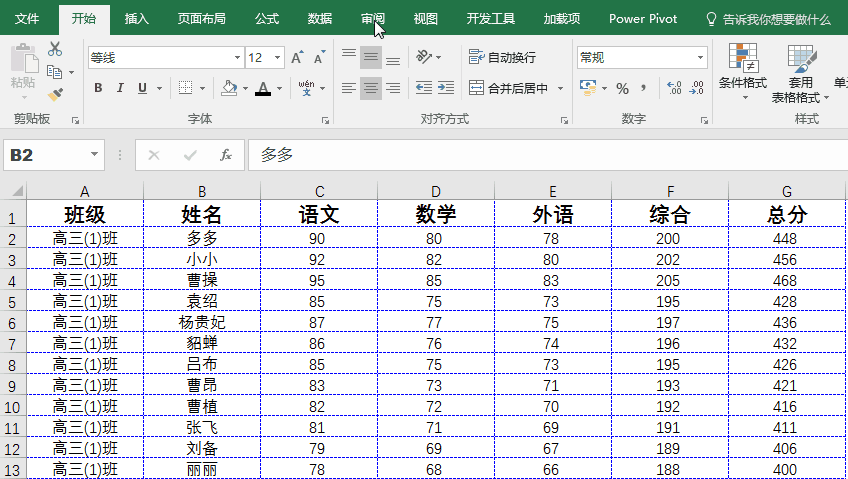
Task: Click the Increase Decimal icon
Action: [x=673, y=89]
